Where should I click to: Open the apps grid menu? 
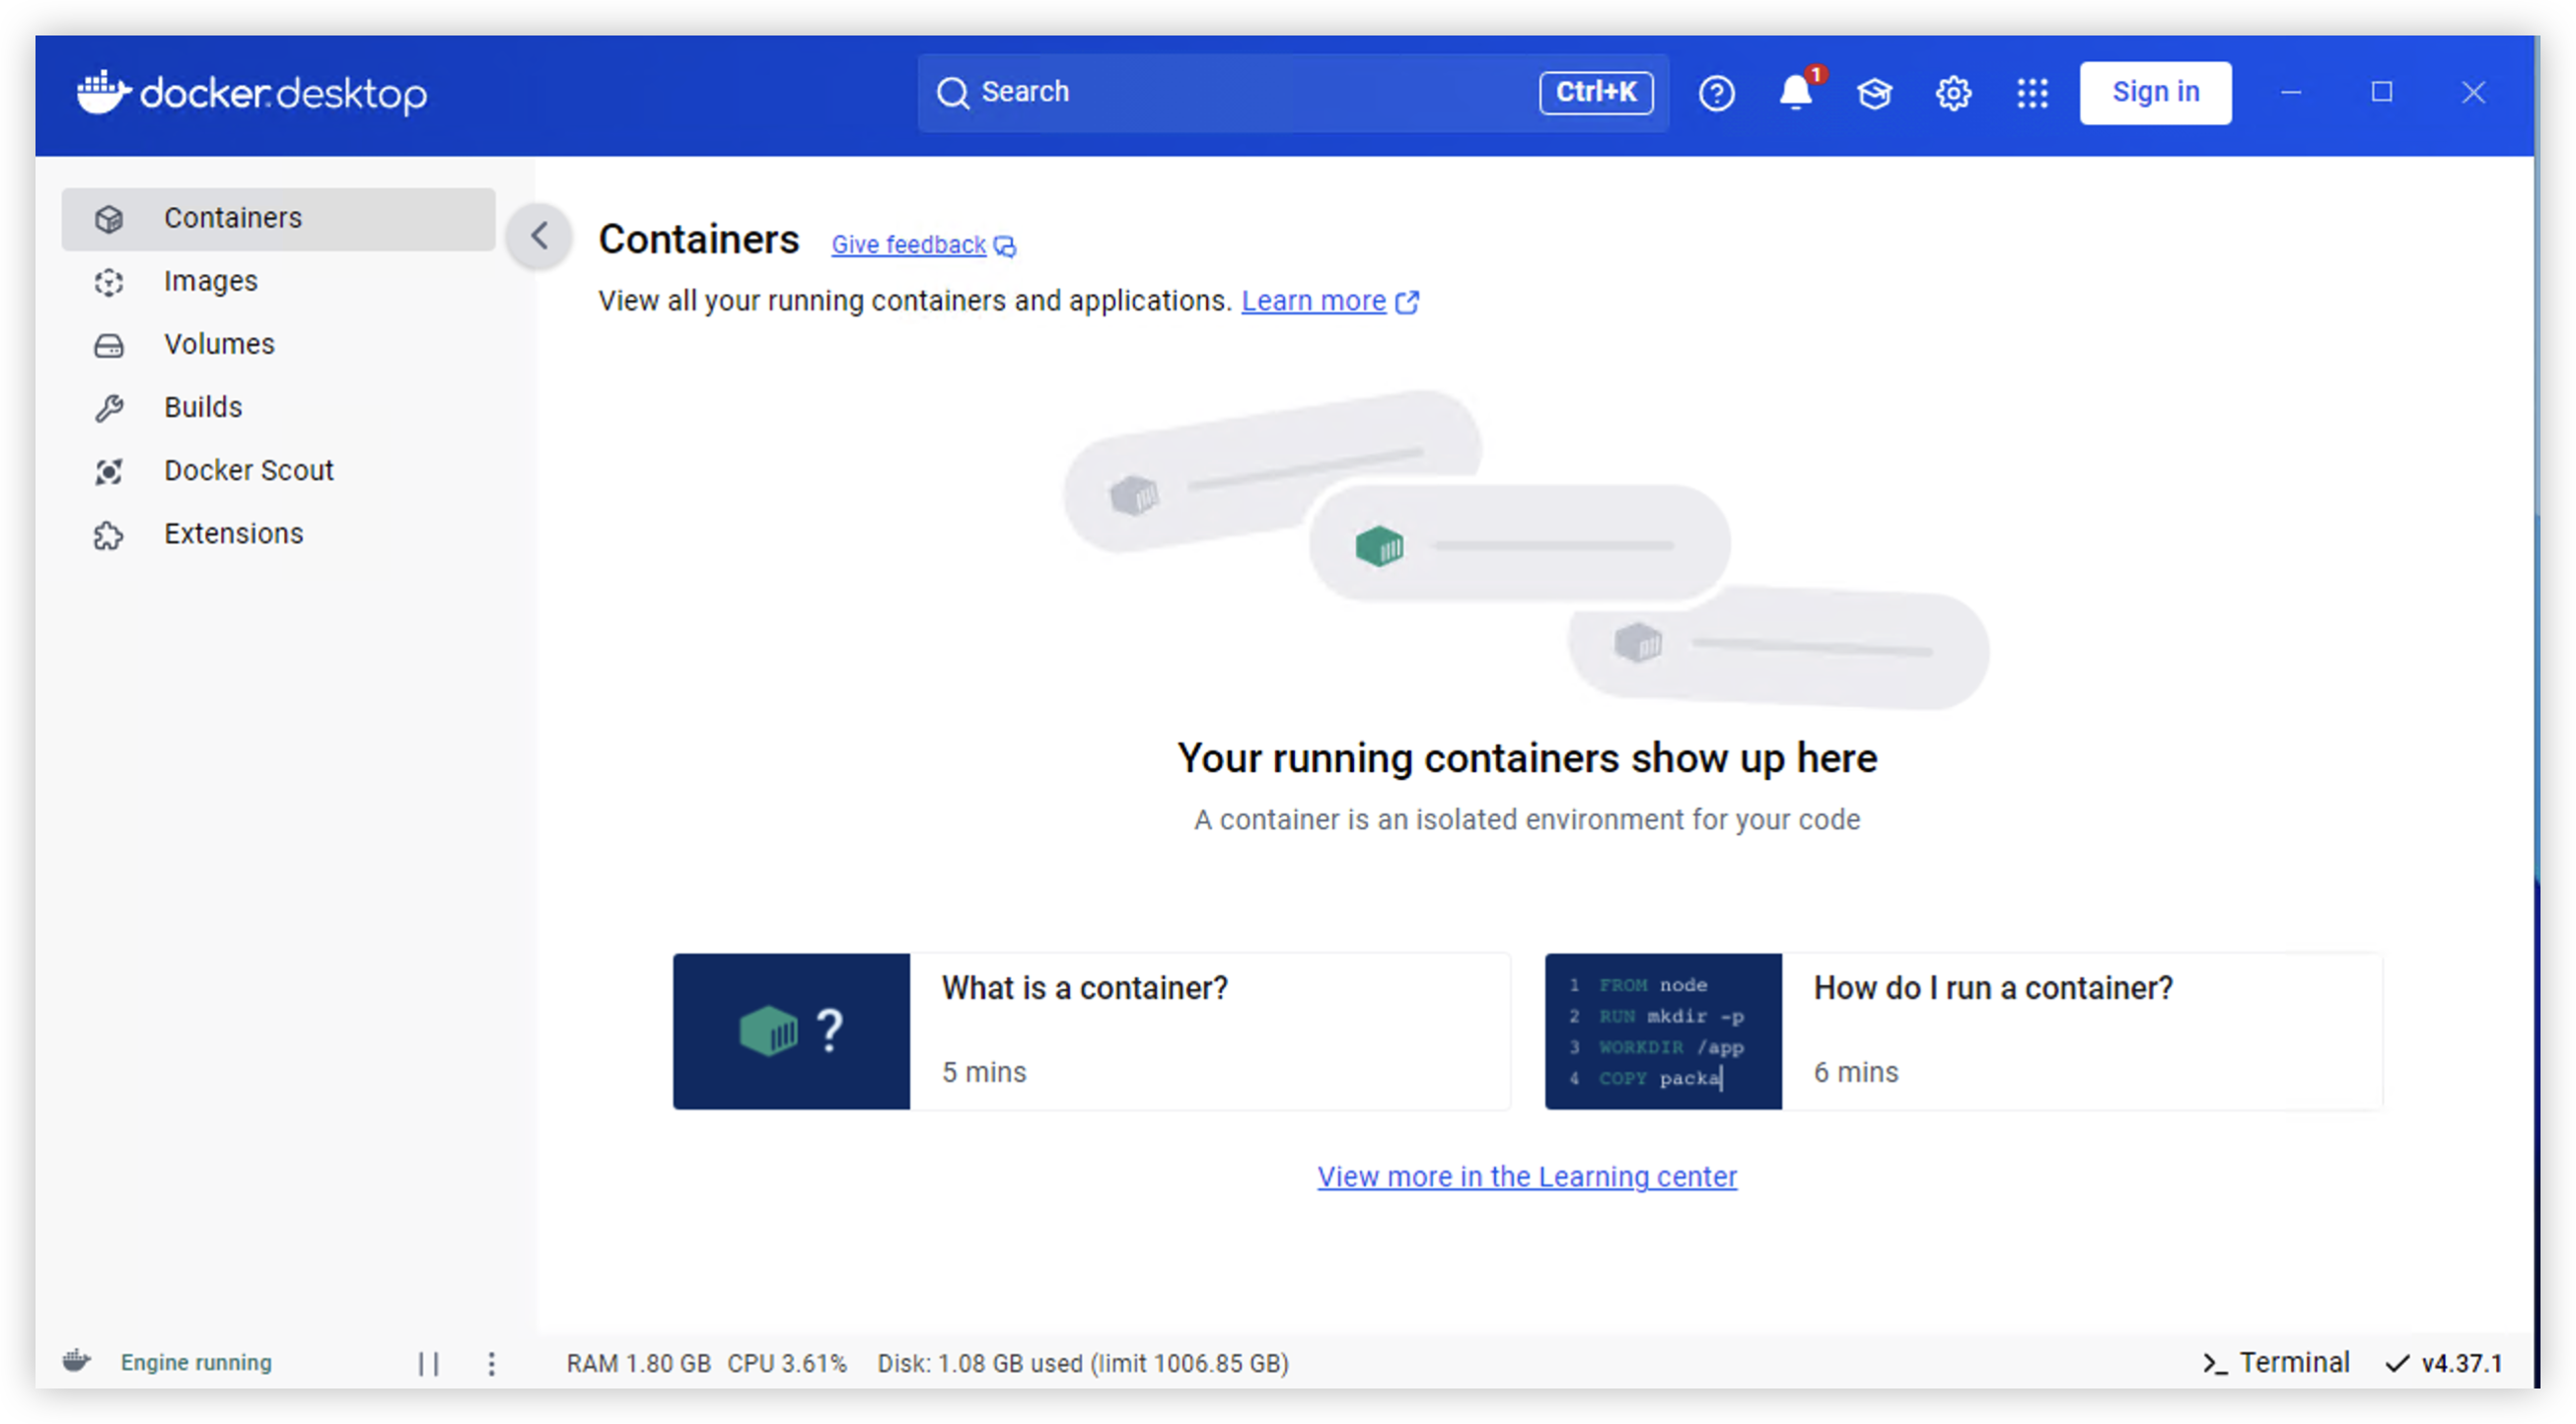2032,93
